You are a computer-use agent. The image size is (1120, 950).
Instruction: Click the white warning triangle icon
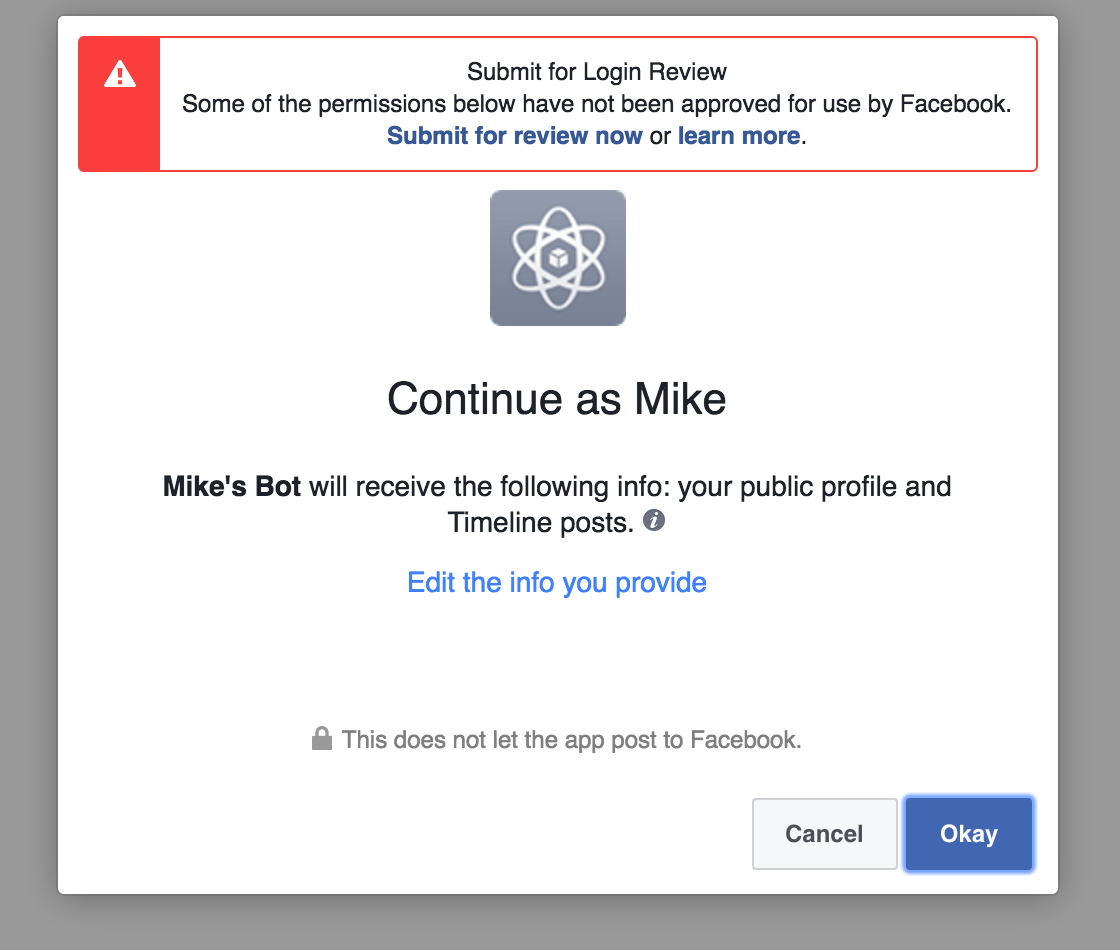click(x=120, y=74)
